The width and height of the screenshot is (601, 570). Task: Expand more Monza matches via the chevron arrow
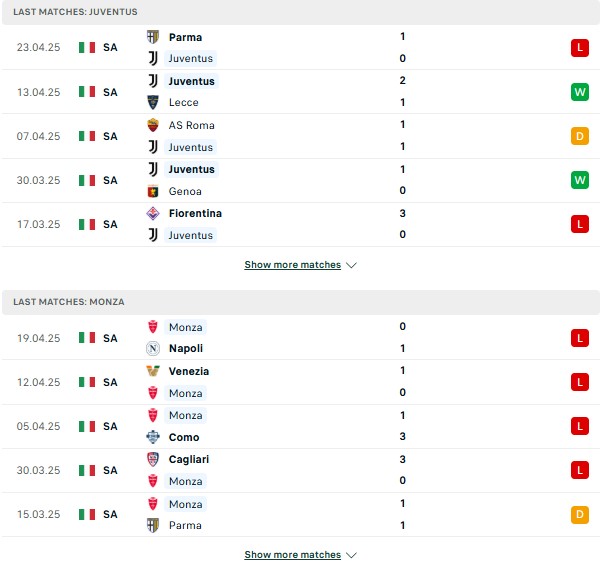pos(351,555)
